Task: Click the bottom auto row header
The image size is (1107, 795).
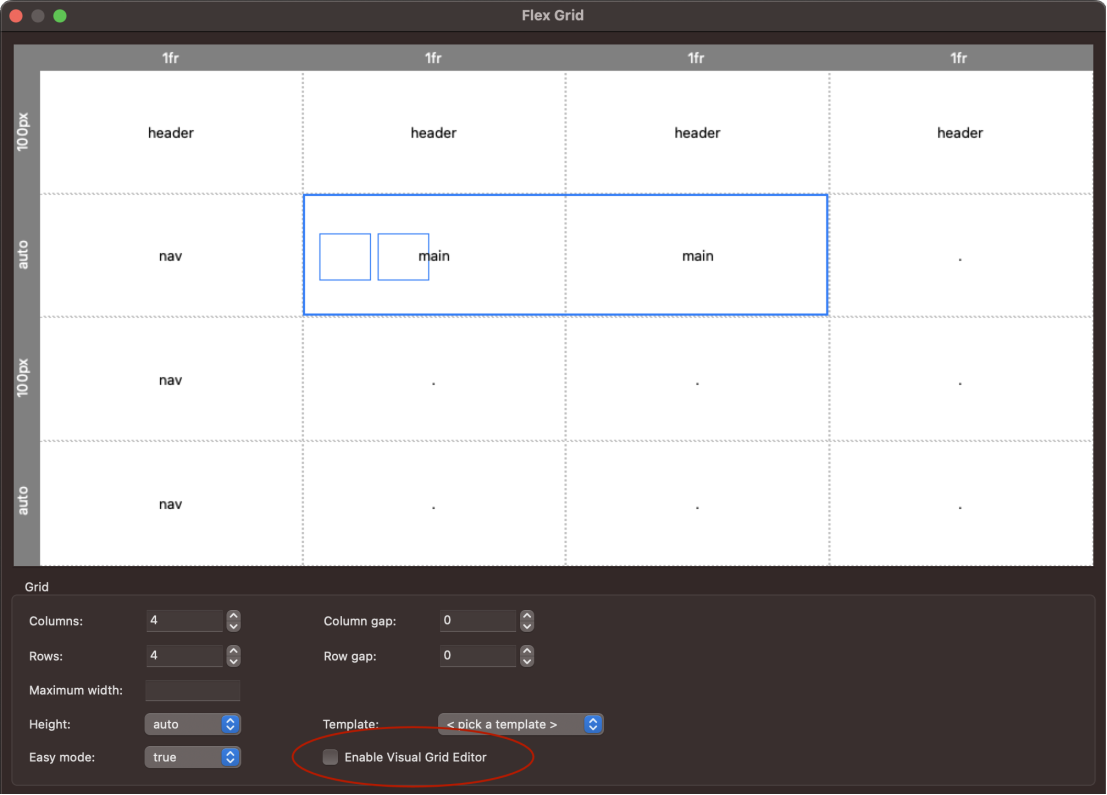Action: click(25, 501)
